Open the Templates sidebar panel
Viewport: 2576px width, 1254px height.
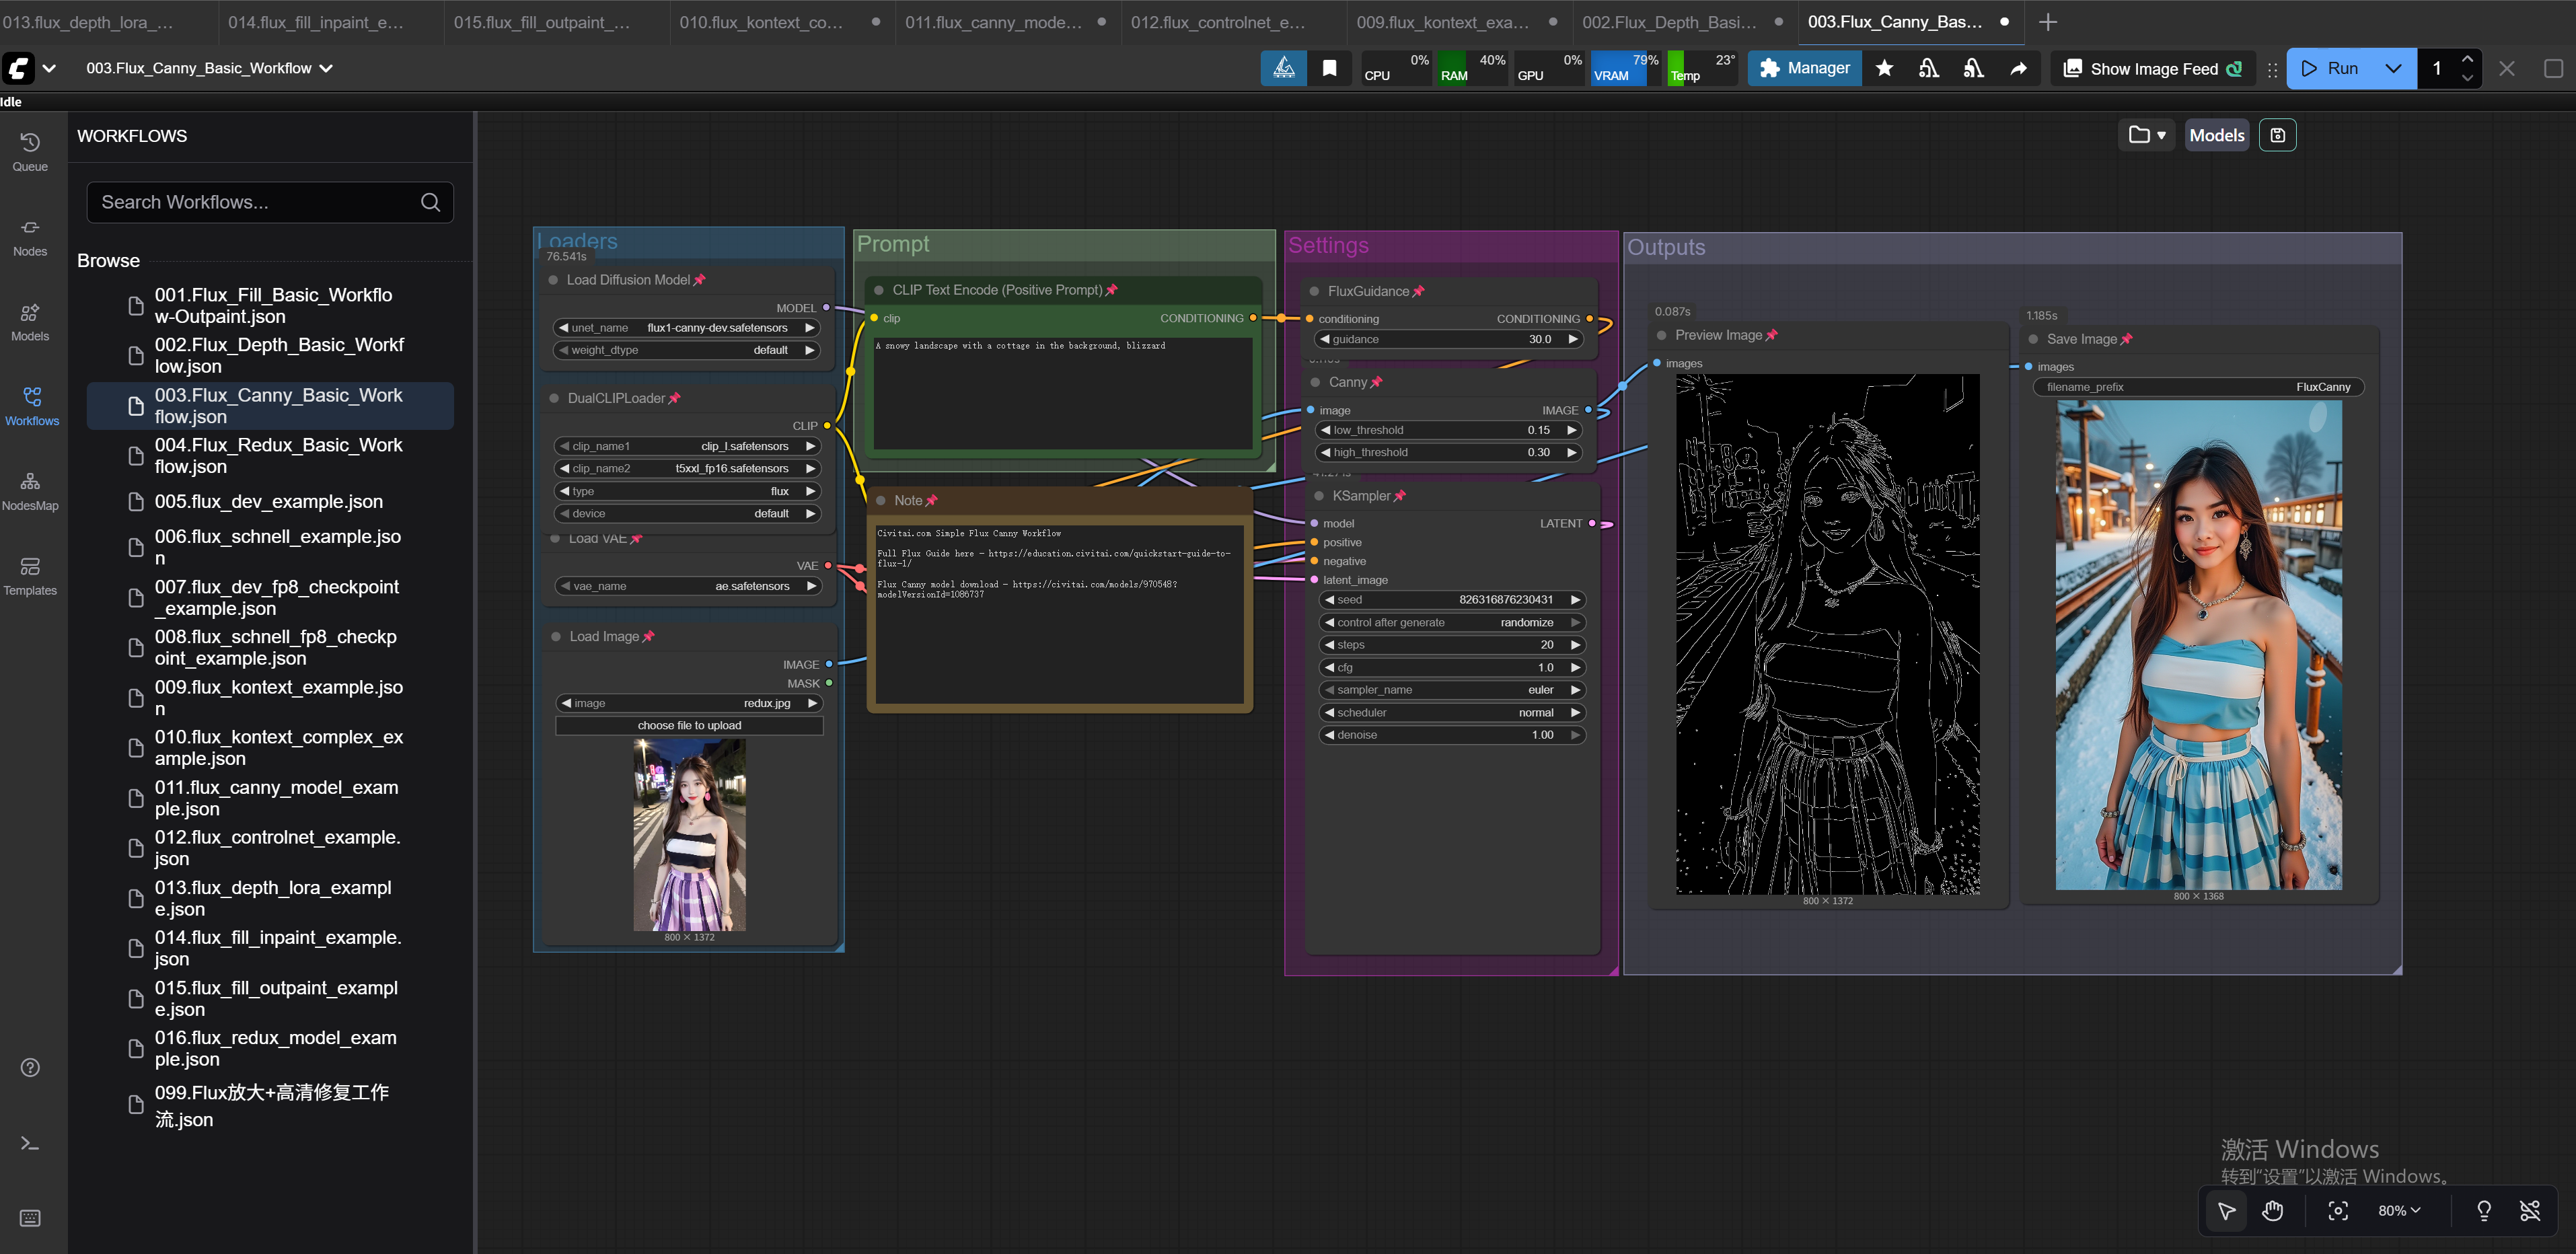(29, 575)
